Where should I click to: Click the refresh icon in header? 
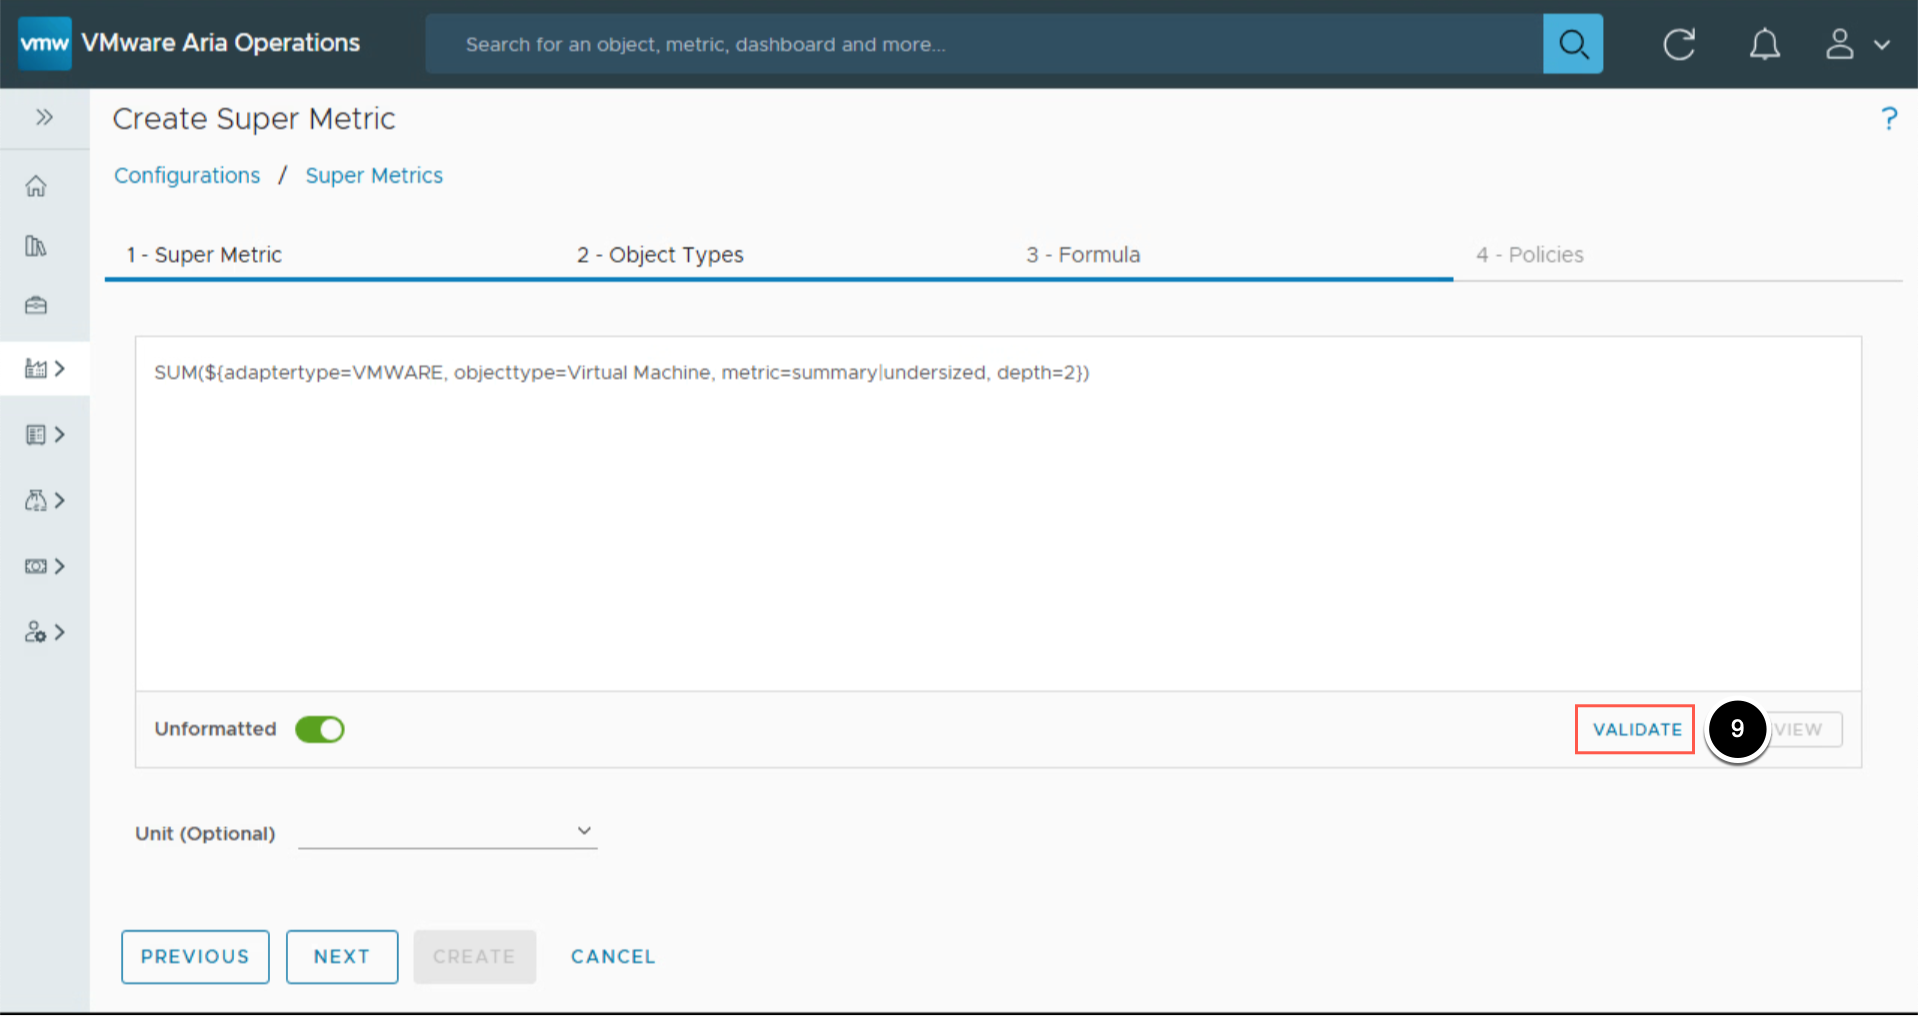1678,44
